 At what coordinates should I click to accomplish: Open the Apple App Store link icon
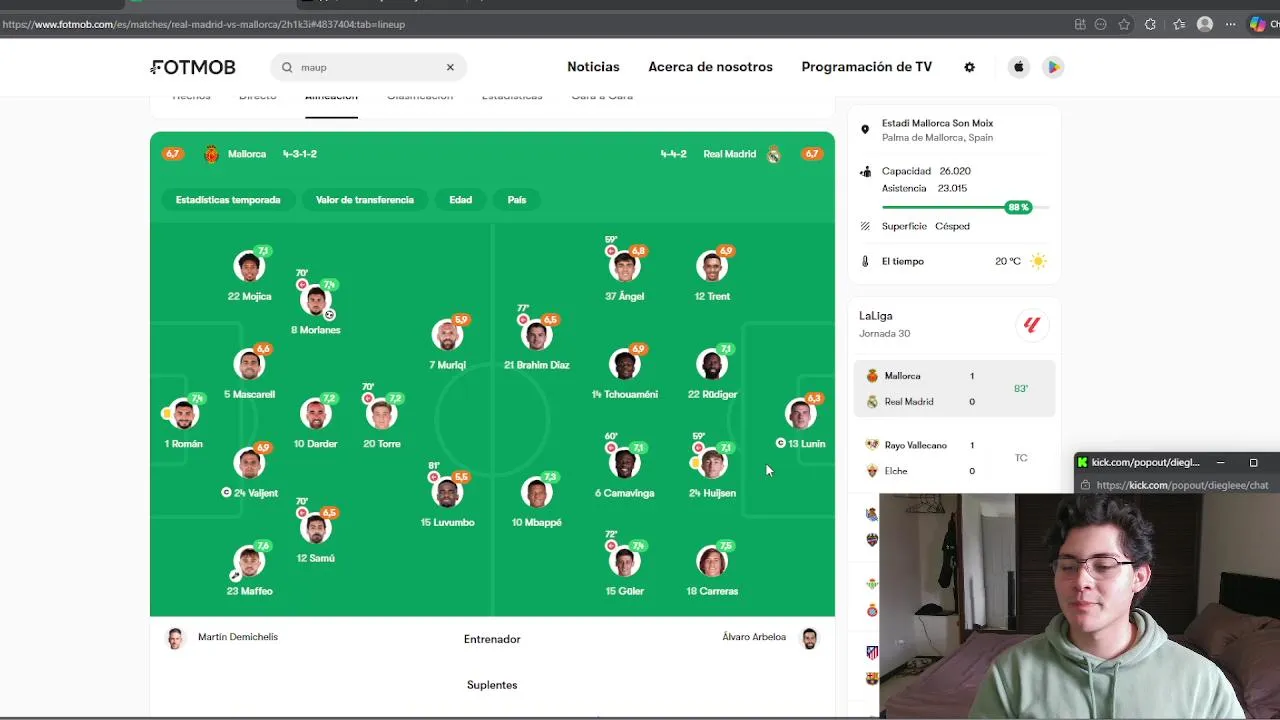pos(1019,67)
